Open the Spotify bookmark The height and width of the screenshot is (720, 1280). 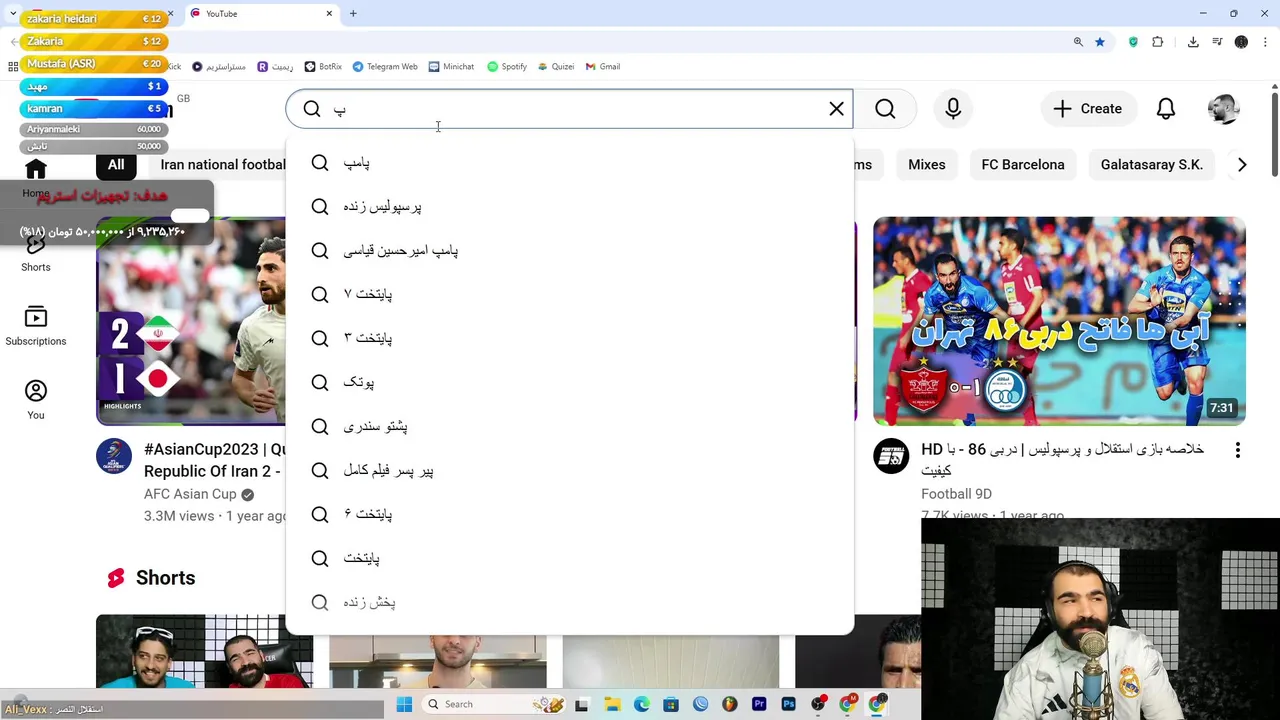click(x=507, y=67)
